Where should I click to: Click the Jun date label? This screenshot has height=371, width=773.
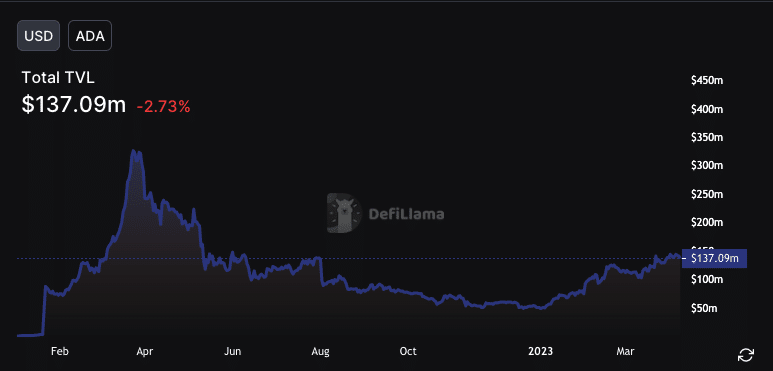click(232, 351)
